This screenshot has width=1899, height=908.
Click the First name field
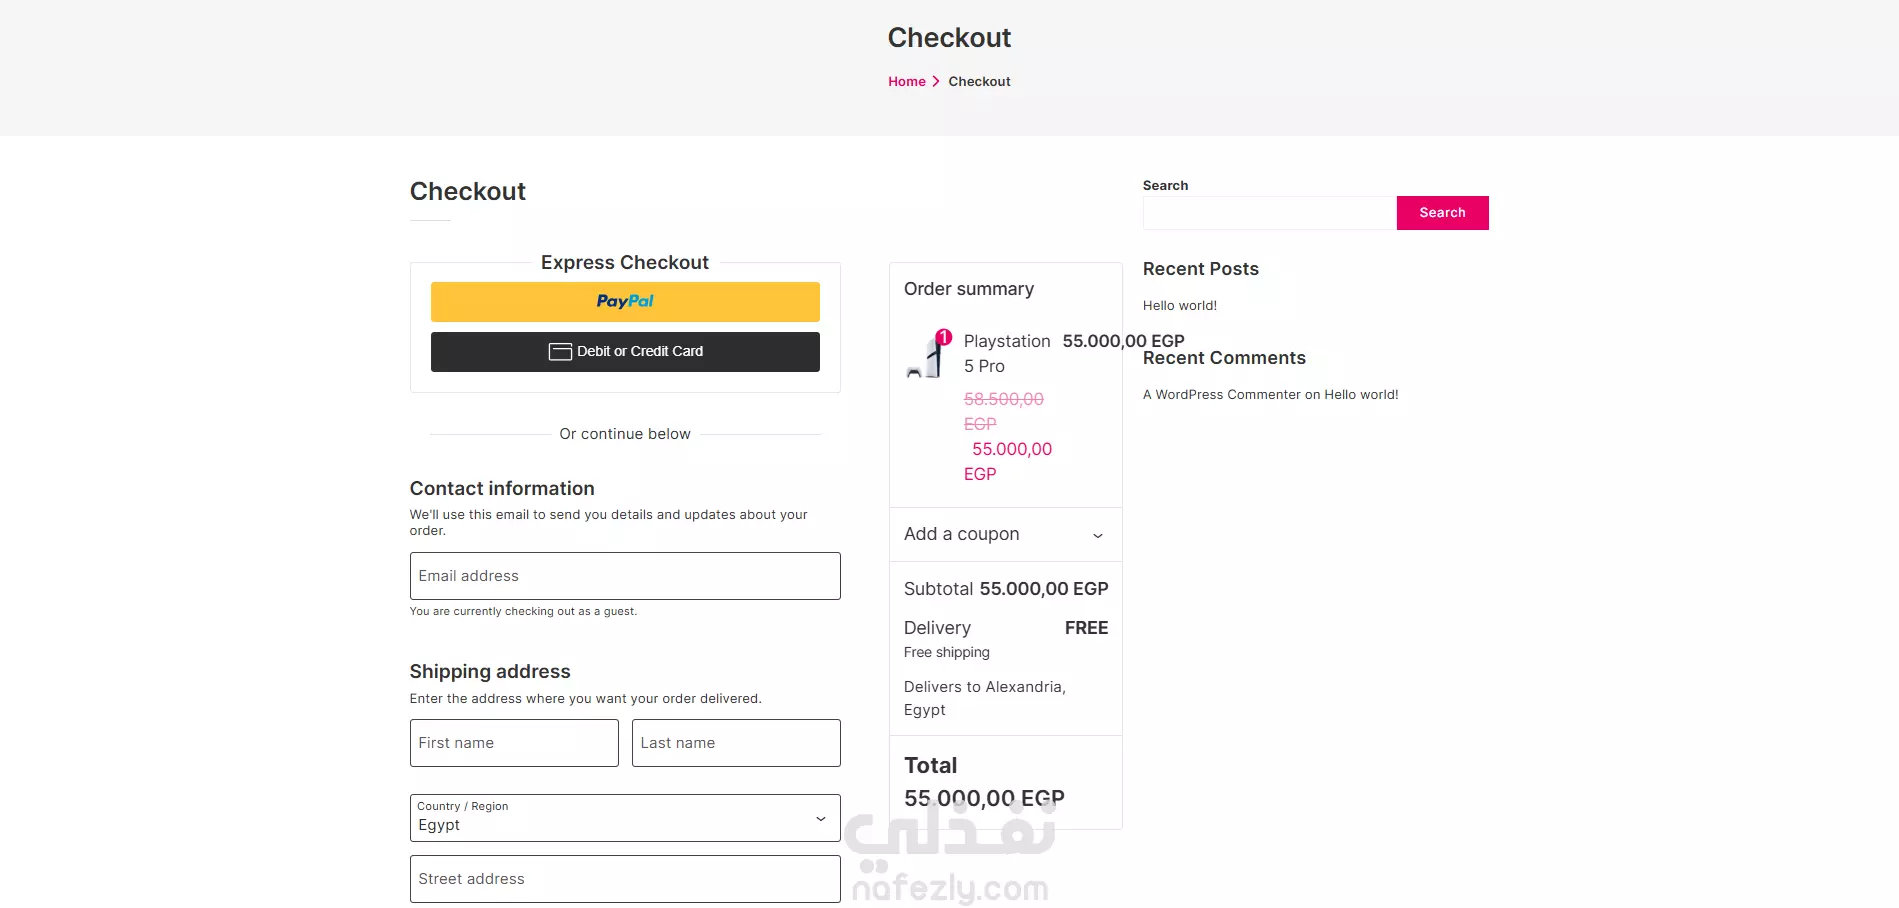click(514, 743)
